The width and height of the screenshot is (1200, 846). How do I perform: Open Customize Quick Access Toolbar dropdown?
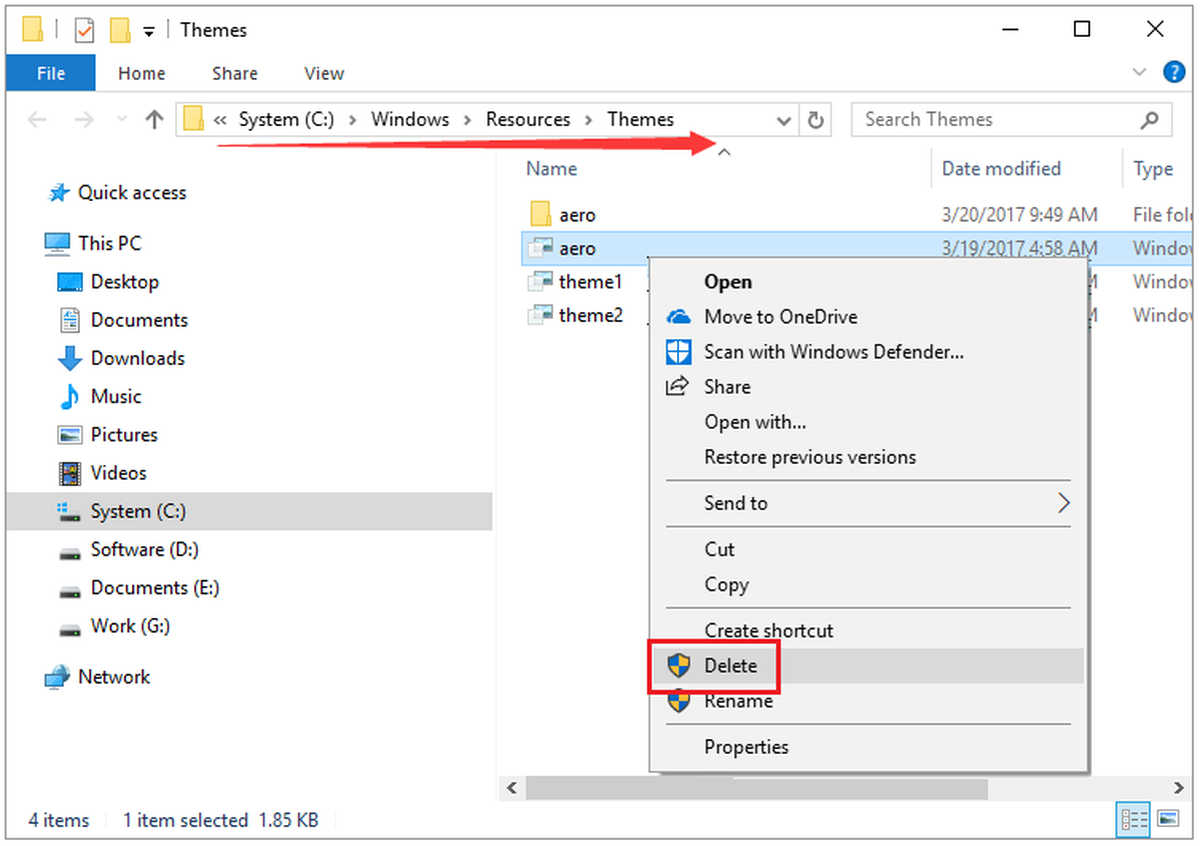(148, 31)
